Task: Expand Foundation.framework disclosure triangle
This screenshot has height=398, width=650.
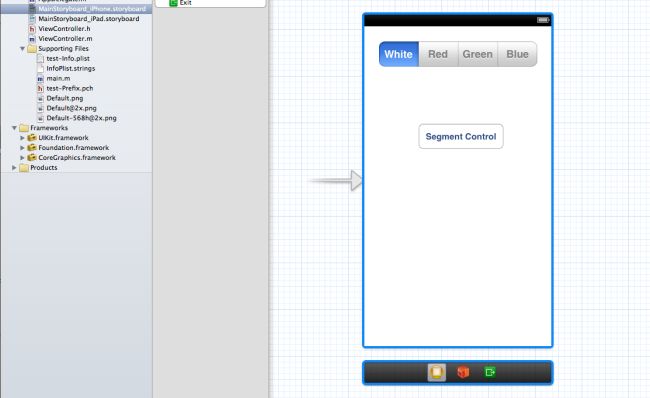Action: click(x=22, y=148)
